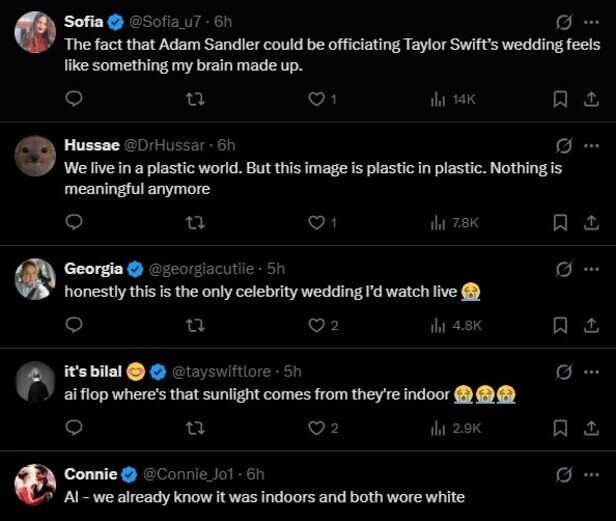The image size is (616, 521).
Task: Open Hussae's seal avatar
Action: tap(35, 156)
